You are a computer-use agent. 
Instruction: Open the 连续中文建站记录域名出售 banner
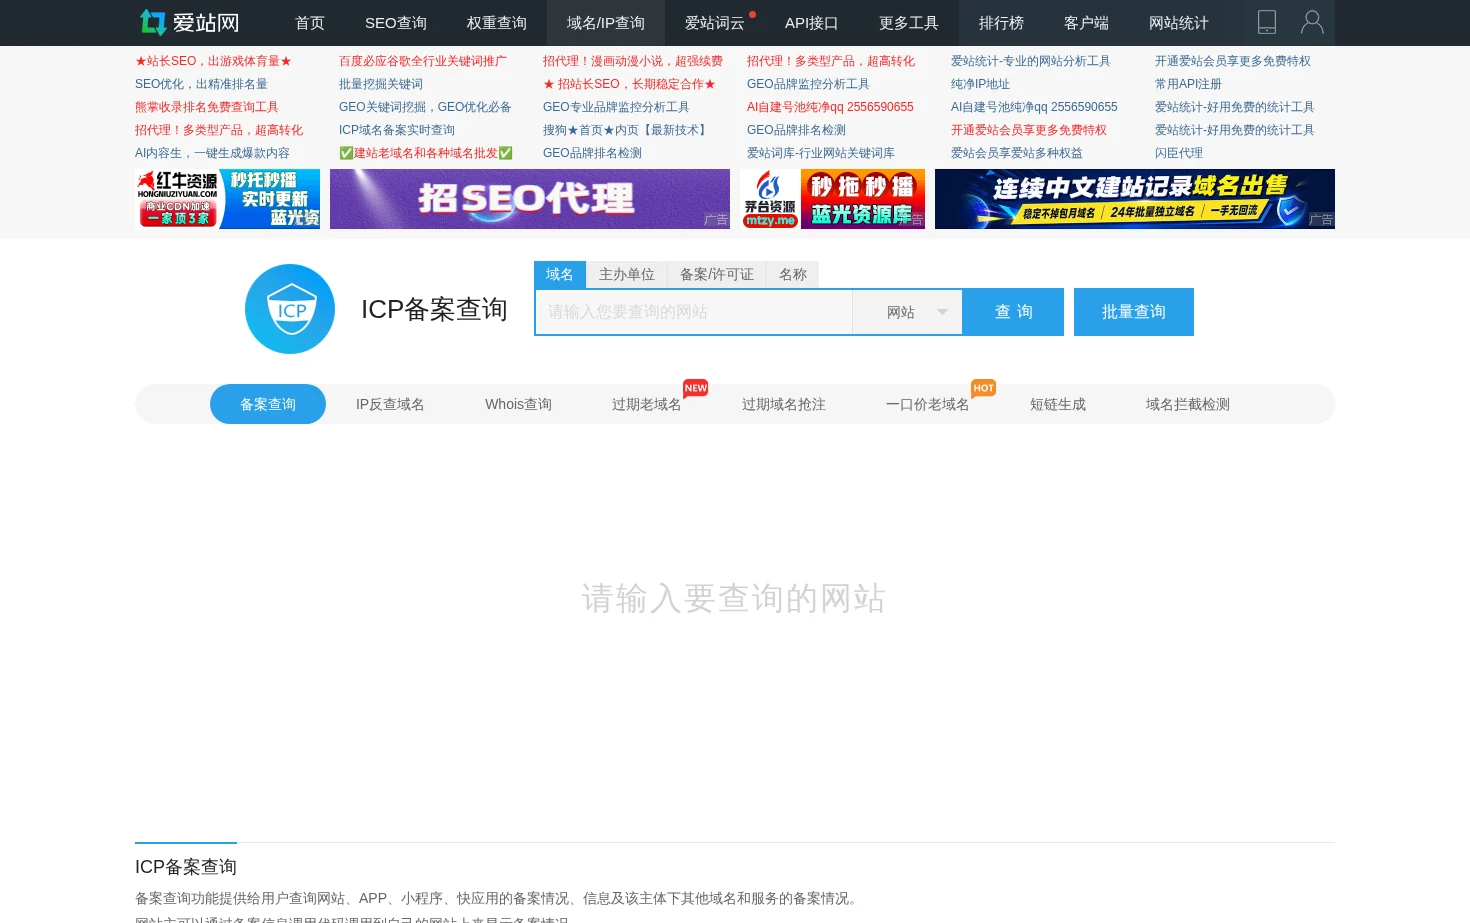coord(1135,199)
